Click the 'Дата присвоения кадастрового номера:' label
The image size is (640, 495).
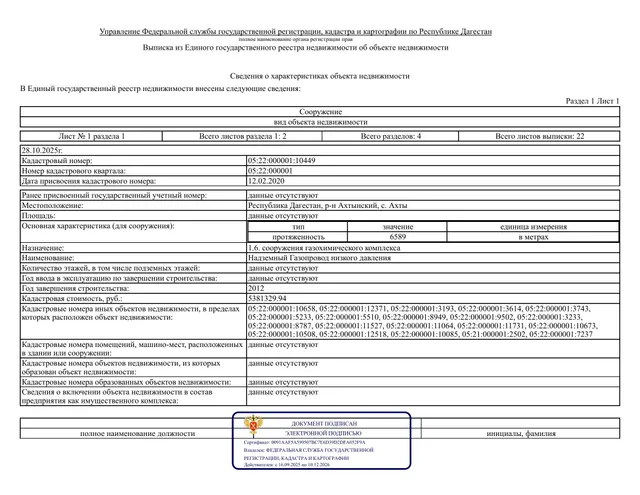[x=89, y=181]
